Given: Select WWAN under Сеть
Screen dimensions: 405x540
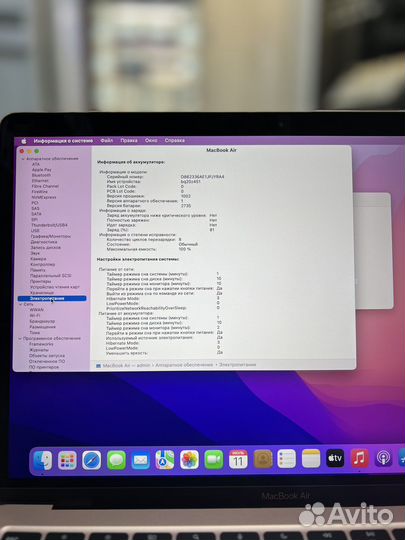Looking at the screenshot, I should [x=37, y=310].
